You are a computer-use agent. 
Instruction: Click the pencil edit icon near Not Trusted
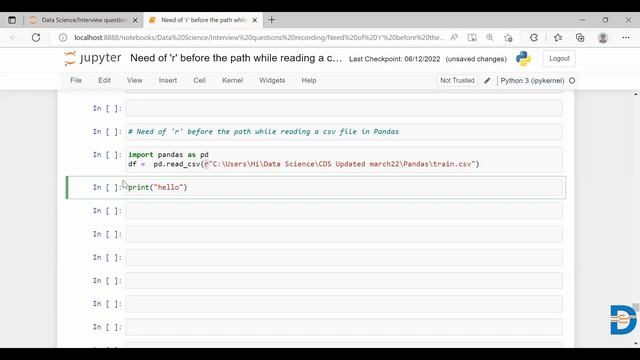tap(487, 81)
